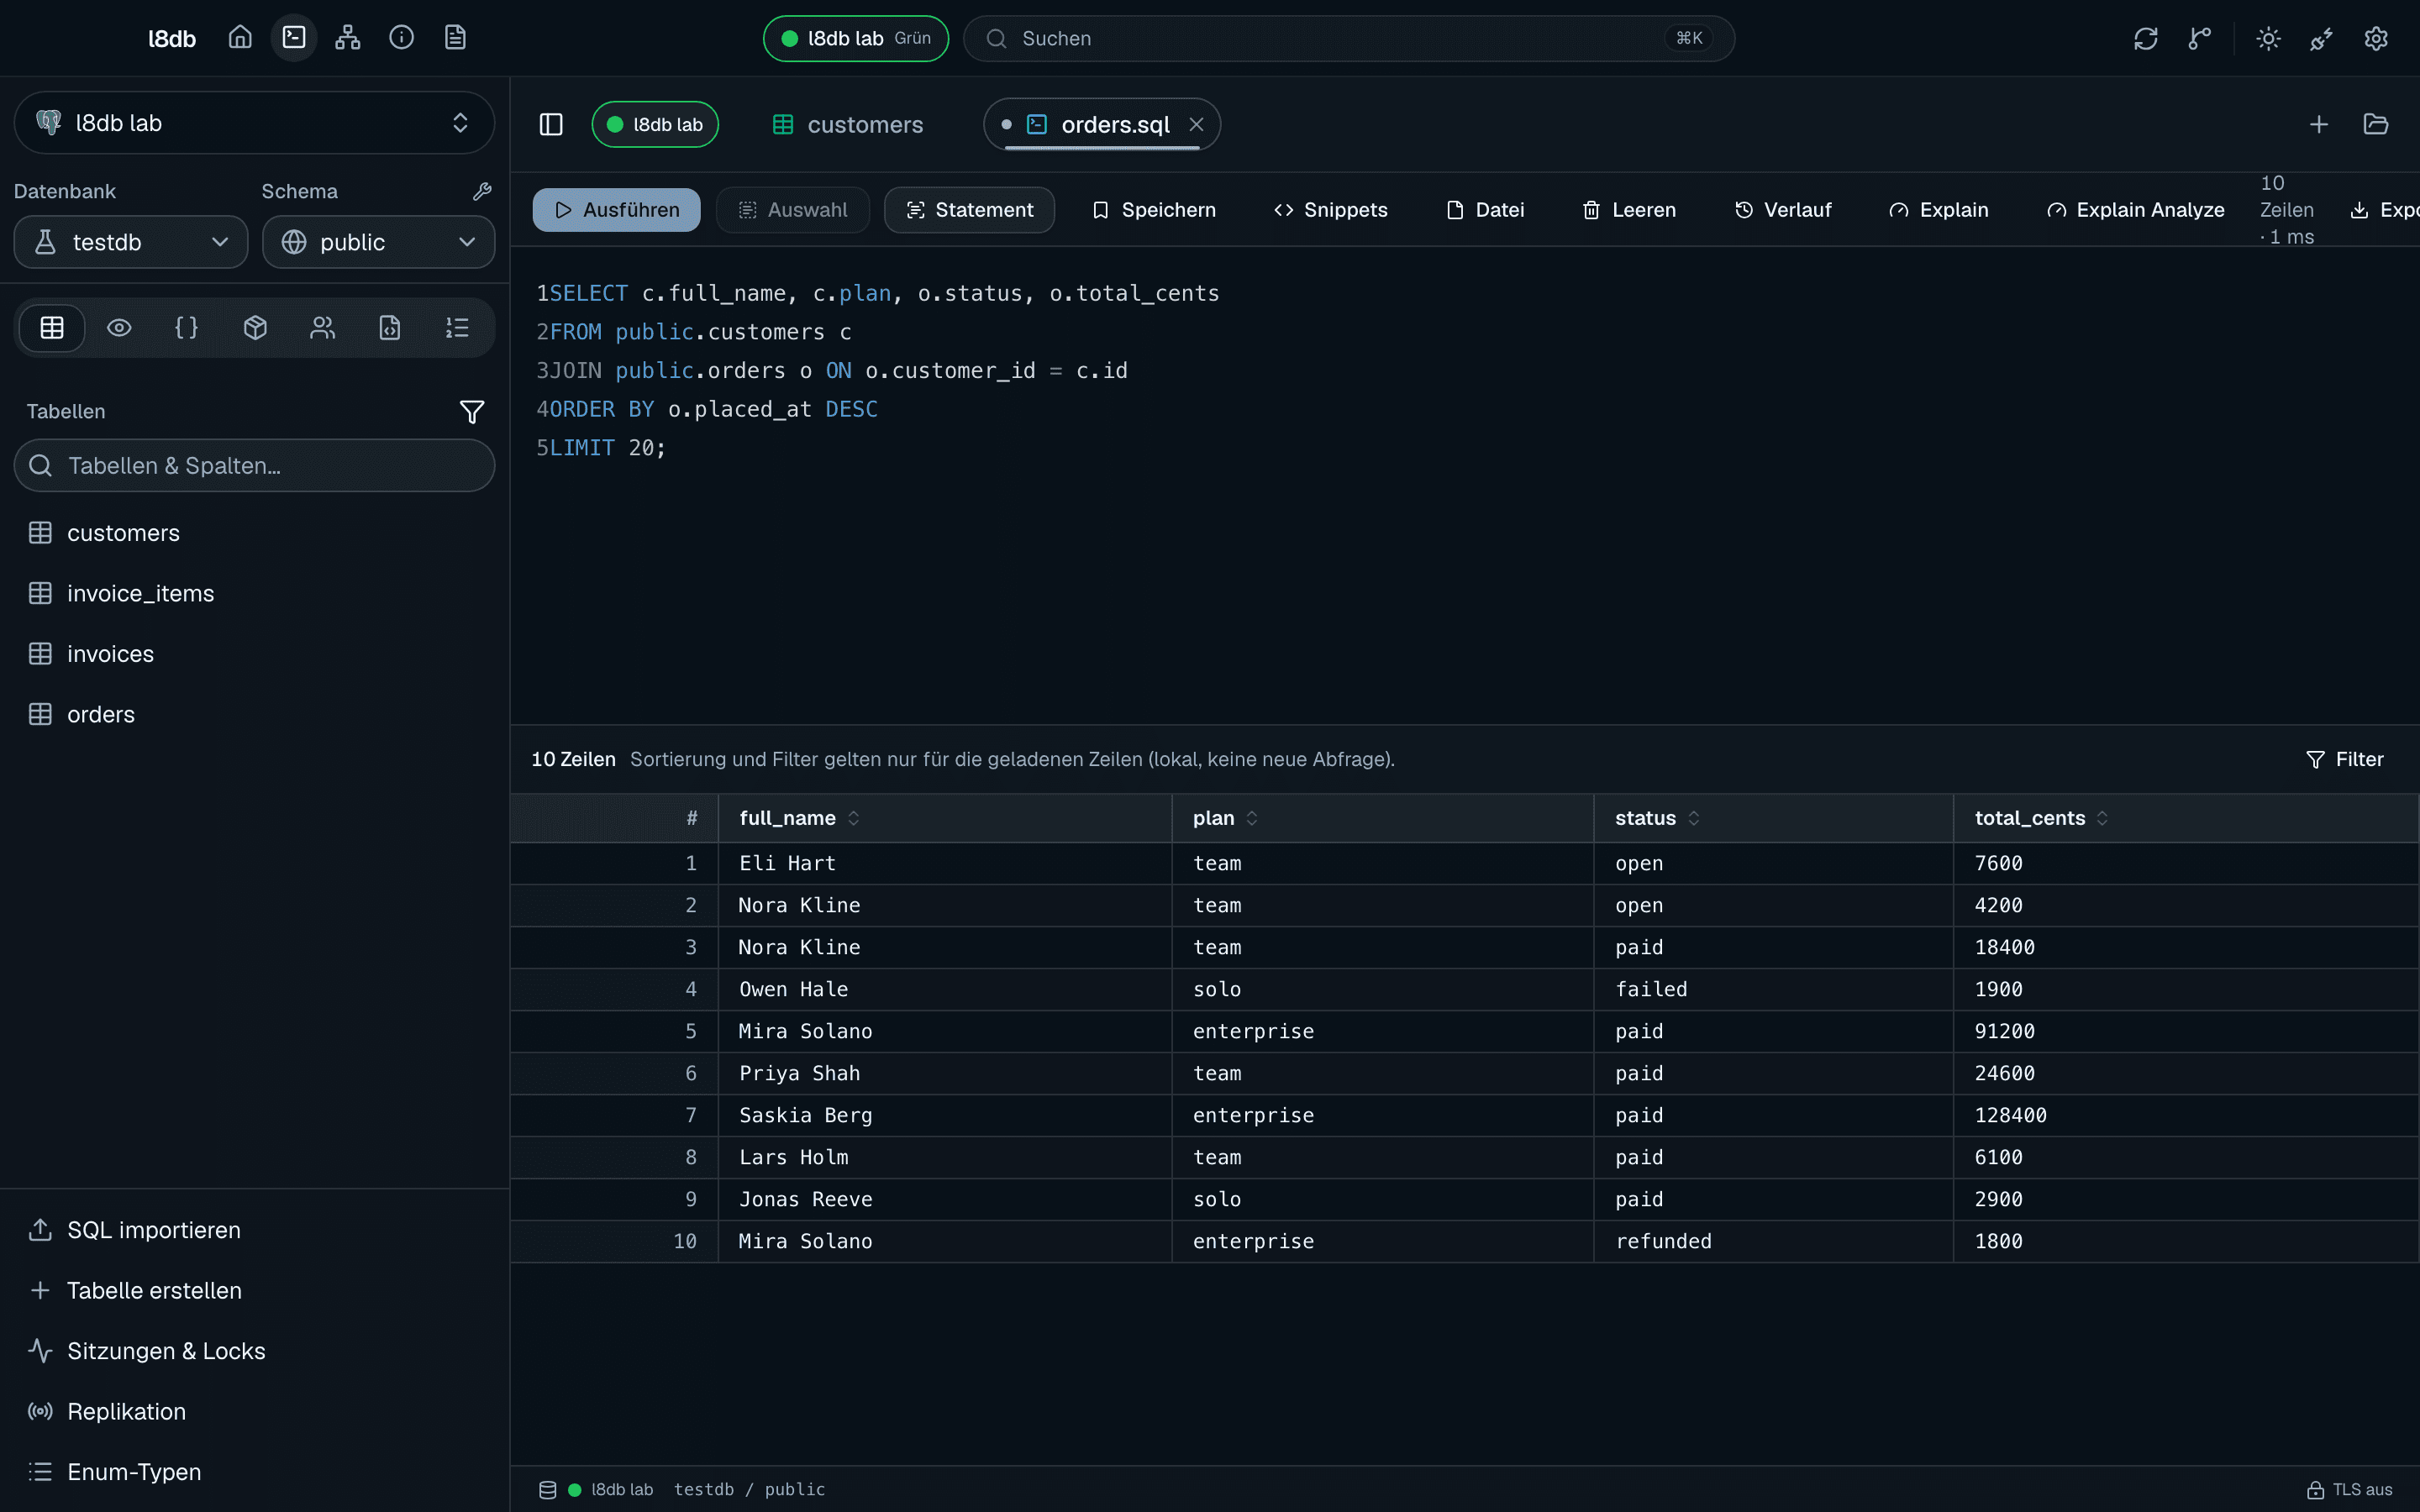Viewport: 2420px width, 1512px height.
Task: Open the testdb database dropdown
Action: (131, 242)
